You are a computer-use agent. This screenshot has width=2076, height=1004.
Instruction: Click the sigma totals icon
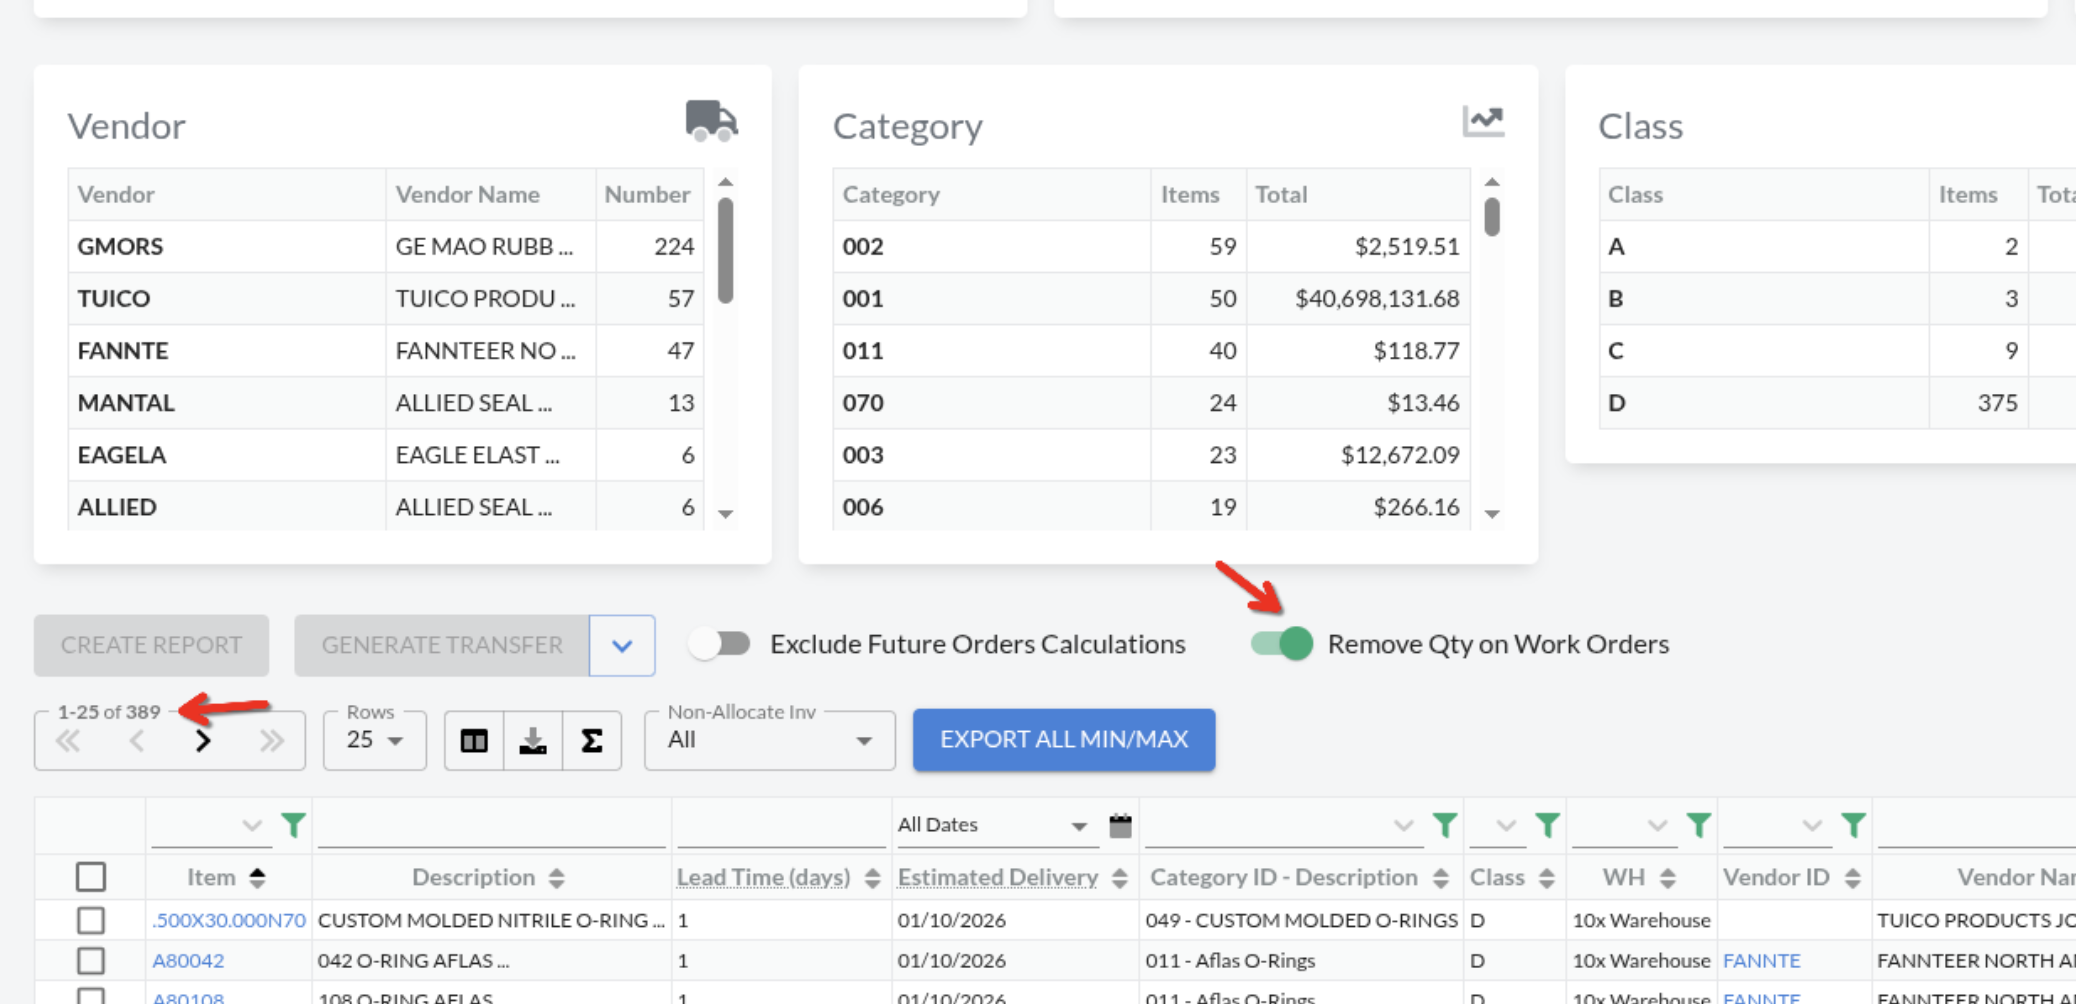click(x=592, y=741)
